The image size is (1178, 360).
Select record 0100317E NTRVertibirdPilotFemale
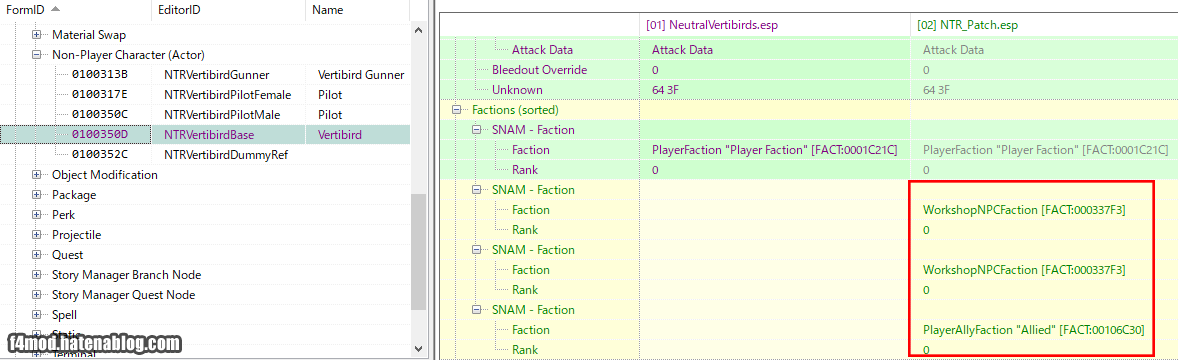tap(205, 95)
